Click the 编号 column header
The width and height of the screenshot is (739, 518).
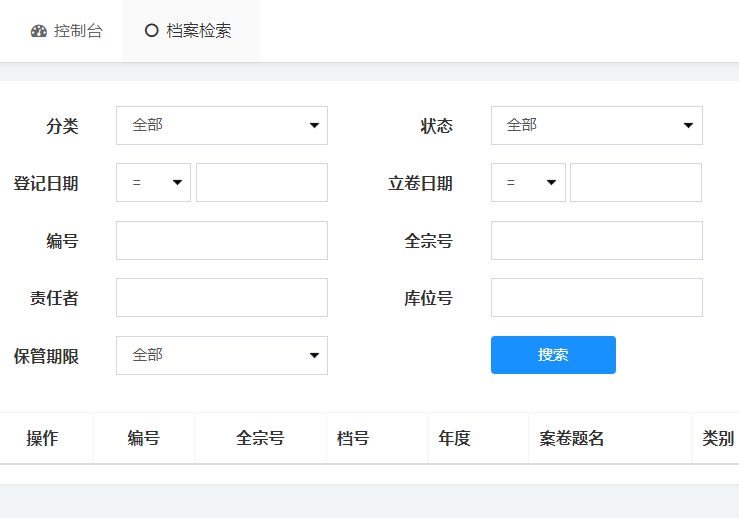tap(144, 438)
